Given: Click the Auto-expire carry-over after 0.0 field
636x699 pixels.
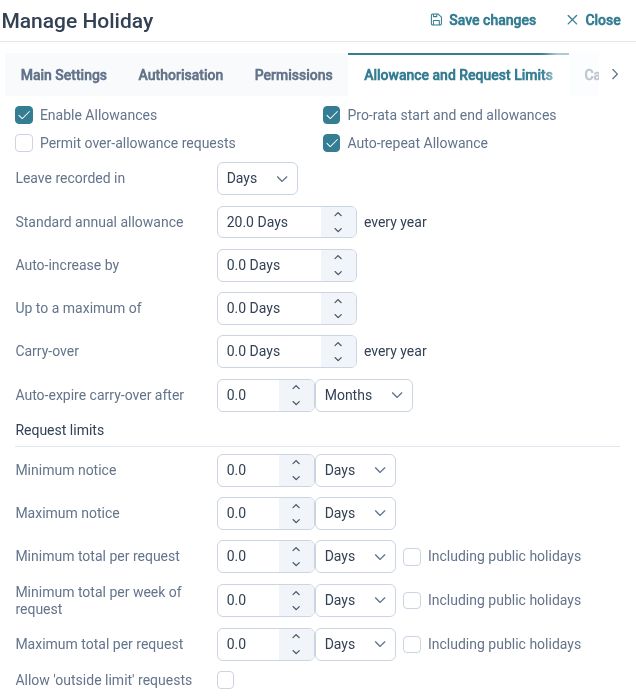Looking at the screenshot, I should (248, 395).
